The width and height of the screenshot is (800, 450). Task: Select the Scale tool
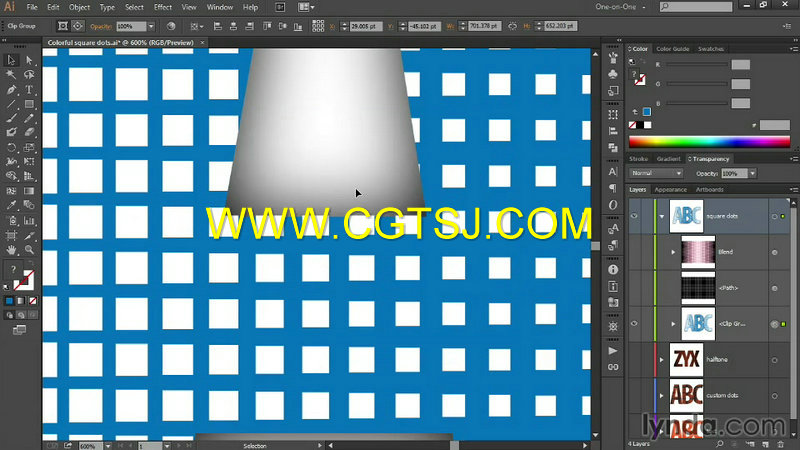(x=29, y=148)
